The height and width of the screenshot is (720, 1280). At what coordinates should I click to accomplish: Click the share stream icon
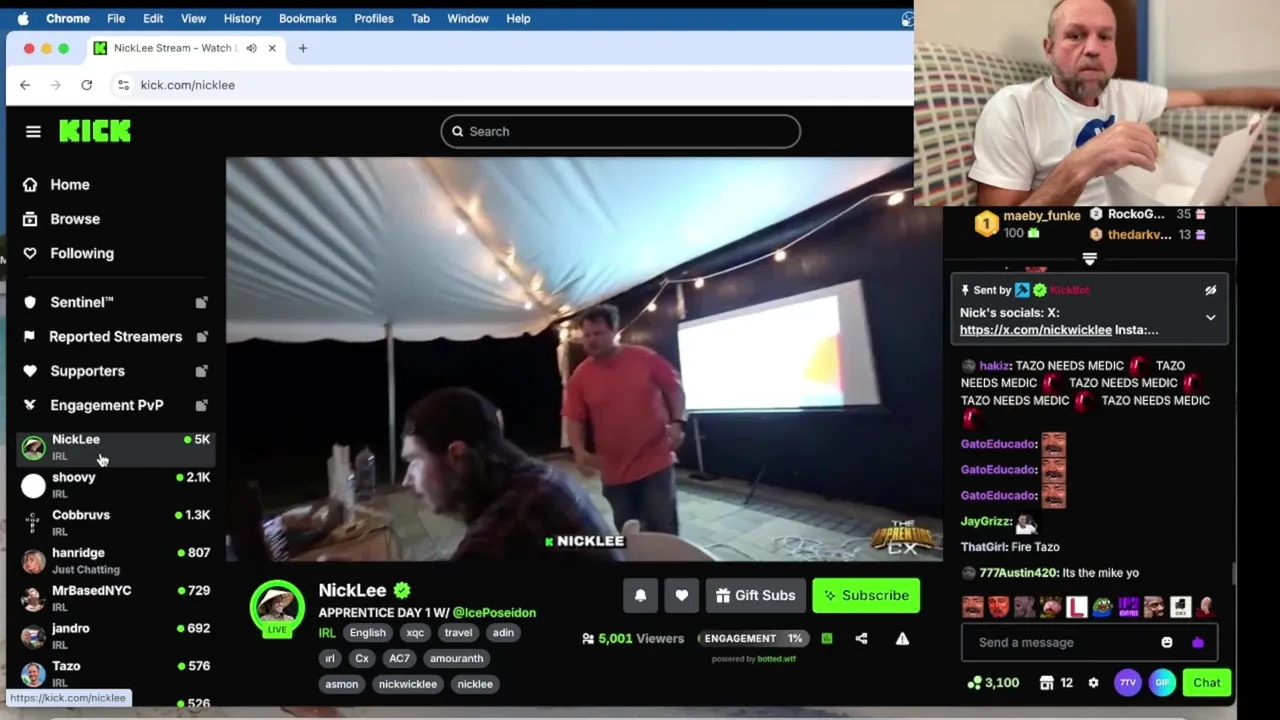(x=861, y=638)
